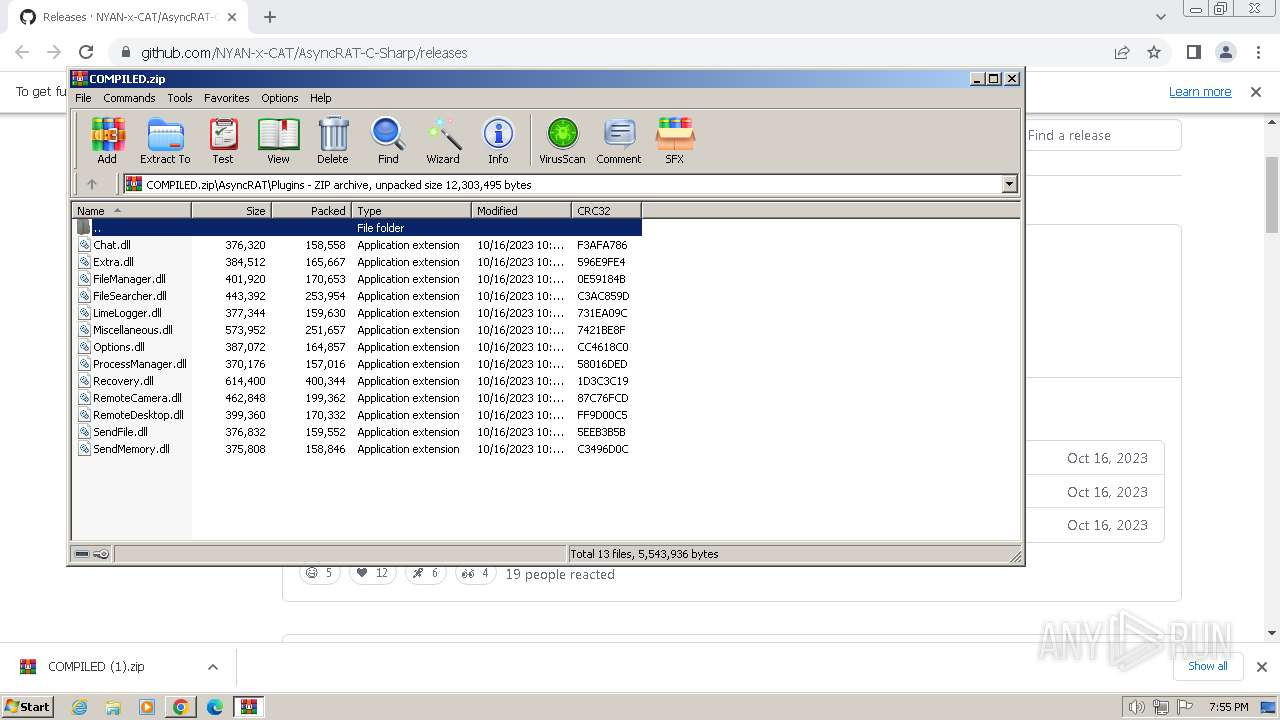Viewport: 1280px width, 720px height.
Task: Open Internet Explorer from taskbar
Action: (x=79, y=706)
